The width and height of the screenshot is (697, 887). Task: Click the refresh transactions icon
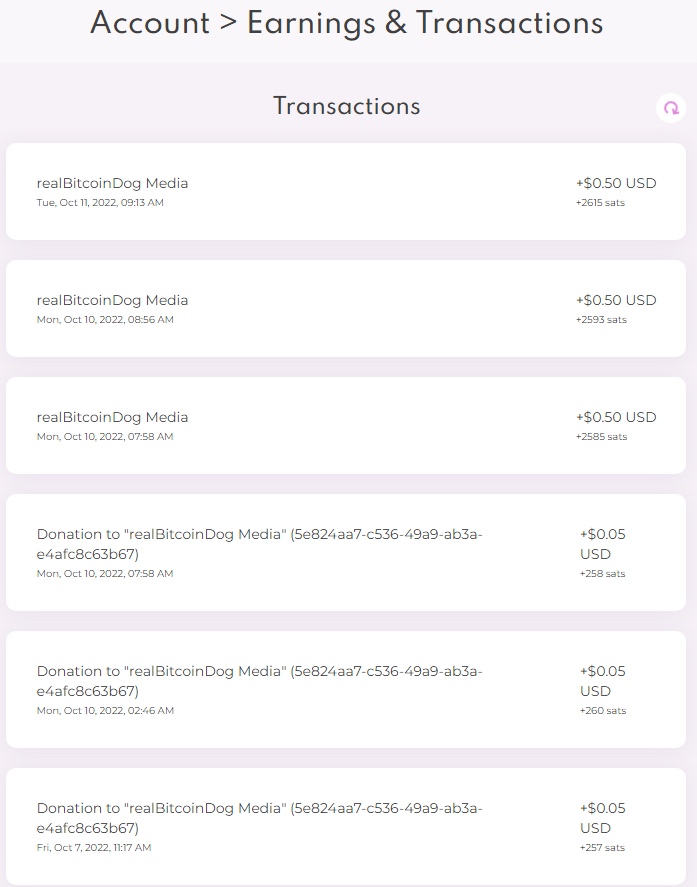pos(671,107)
